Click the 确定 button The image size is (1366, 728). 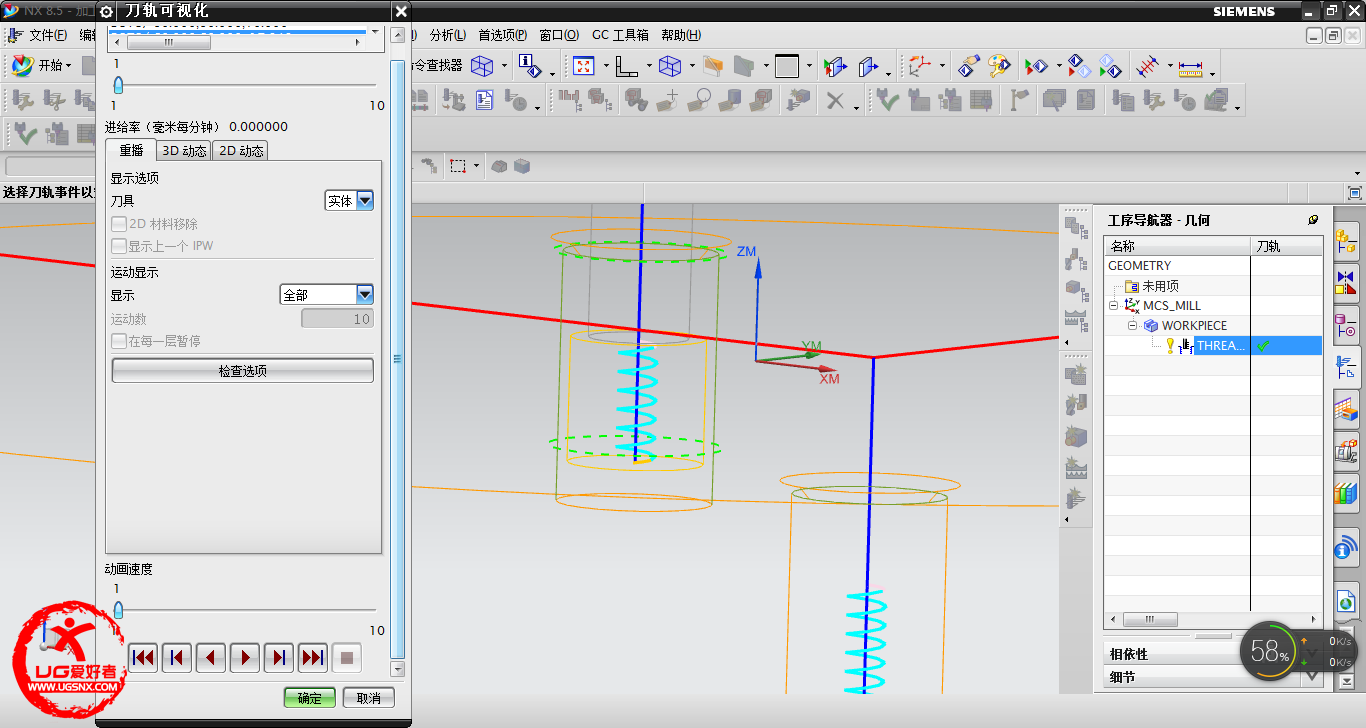[310, 698]
